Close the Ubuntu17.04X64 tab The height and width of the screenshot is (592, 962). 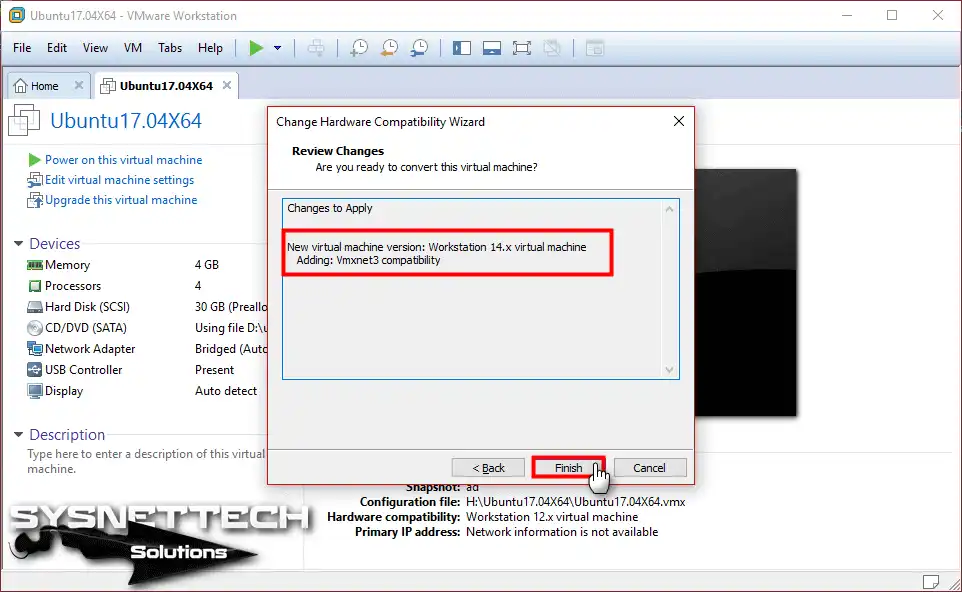pyautogui.click(x=227, y=85)
